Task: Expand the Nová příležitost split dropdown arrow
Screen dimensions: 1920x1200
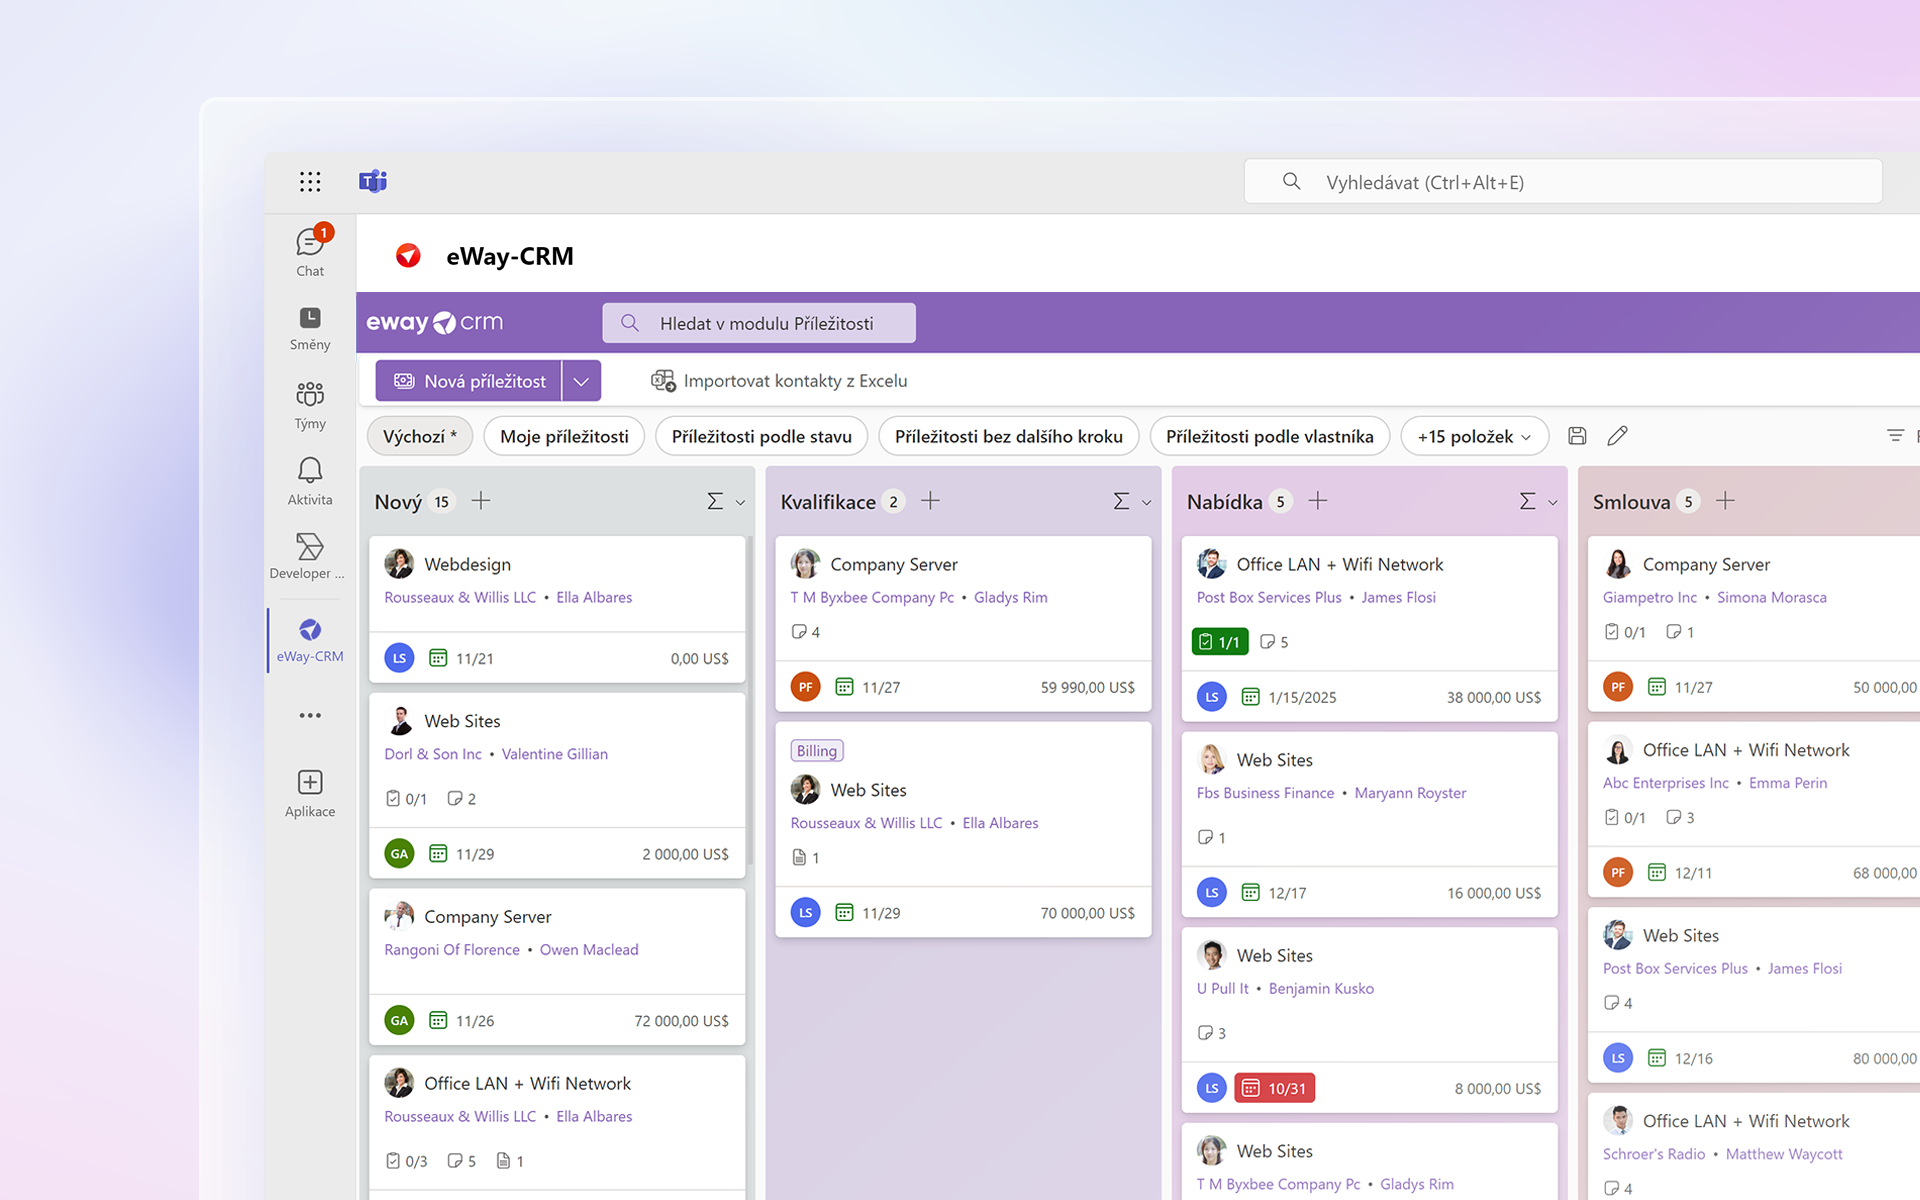Action: 581,381
